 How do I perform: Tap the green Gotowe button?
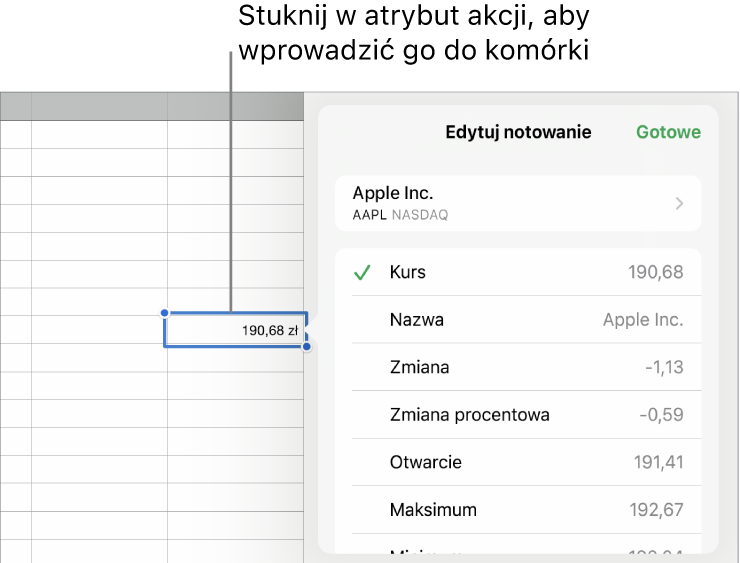click(x=668, y=132)
